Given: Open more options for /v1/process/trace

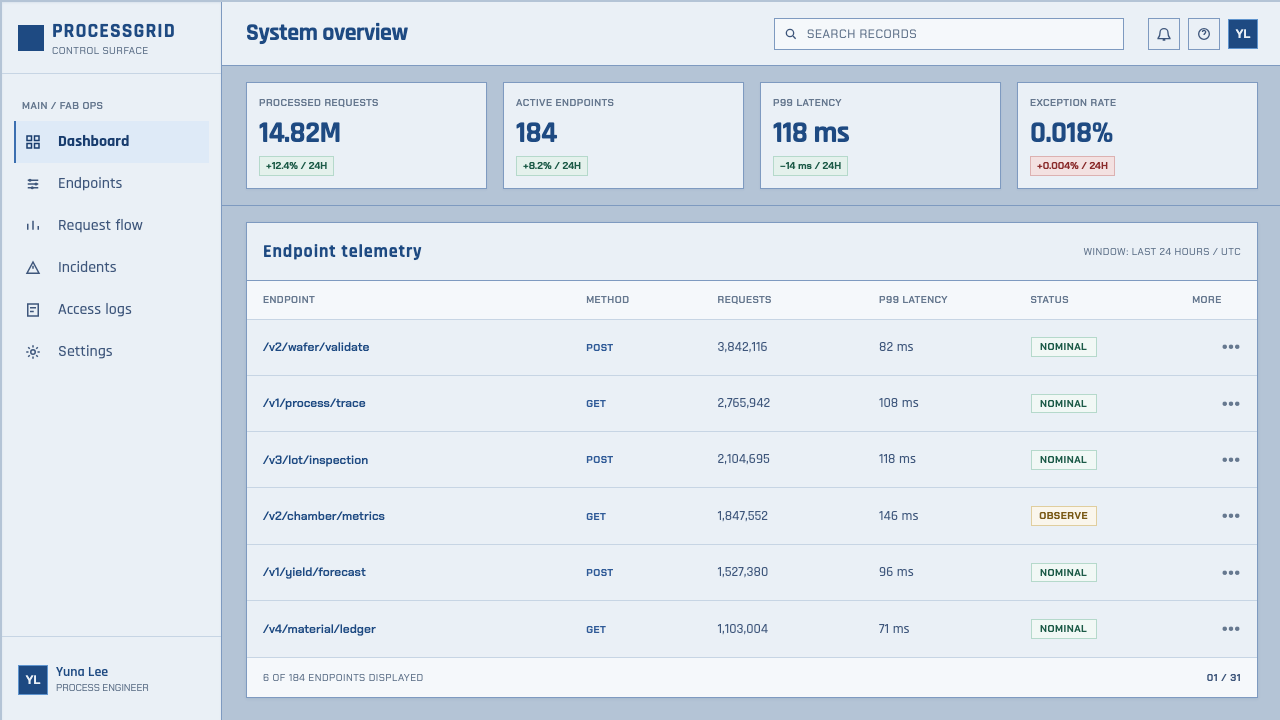Looking at the screenshot, I should point(1231,404).
